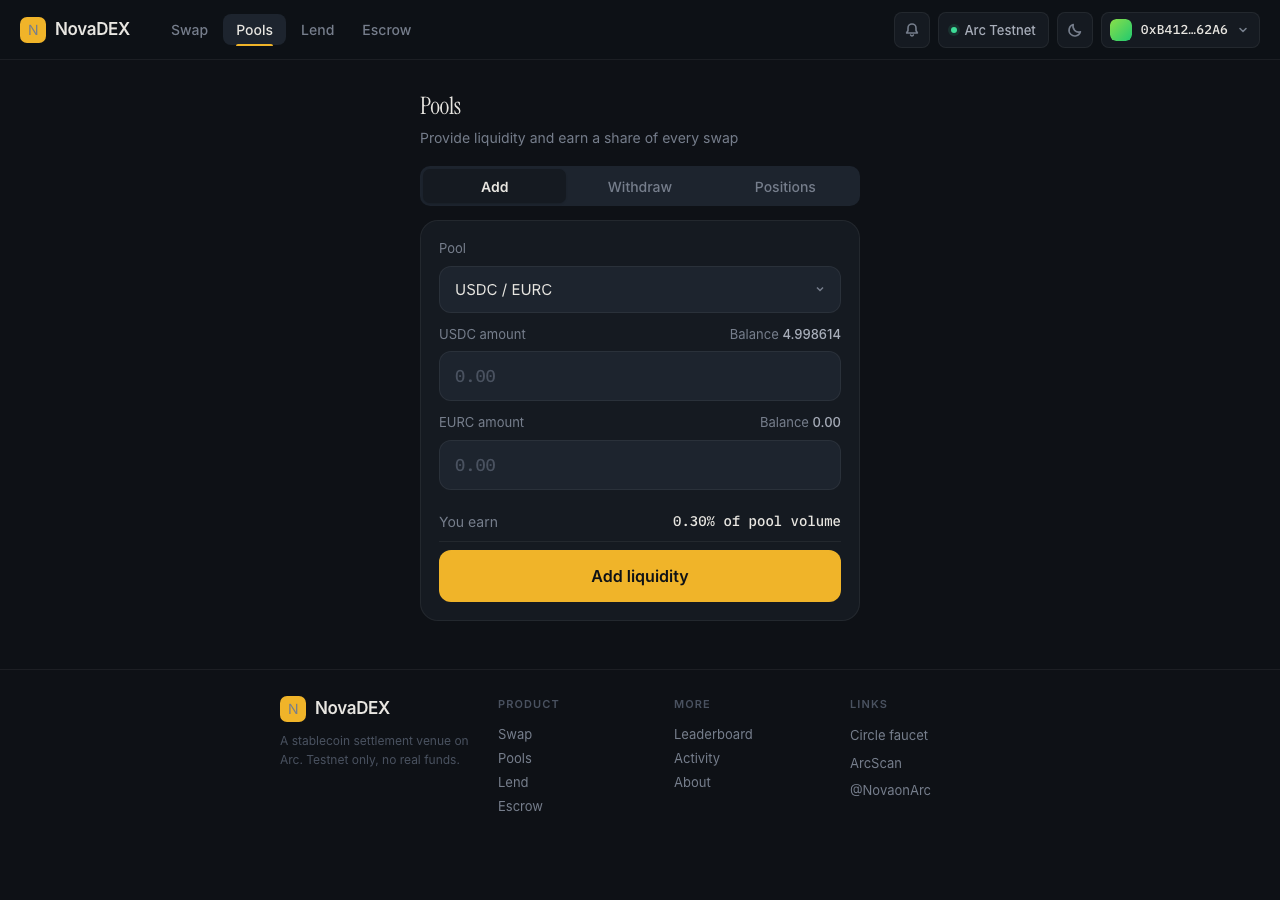The width and height of the screenshot is (1280, 900).
Task: Click the Add liquidity button
Action: (x=640, y=576)
